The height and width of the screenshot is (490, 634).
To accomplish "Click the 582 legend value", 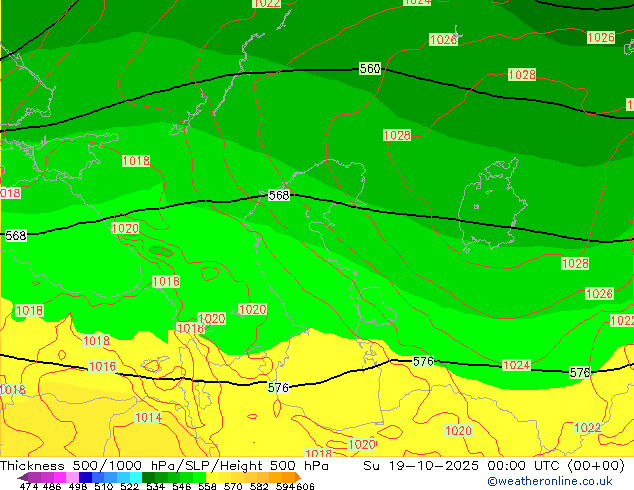I will click(259, 486).
